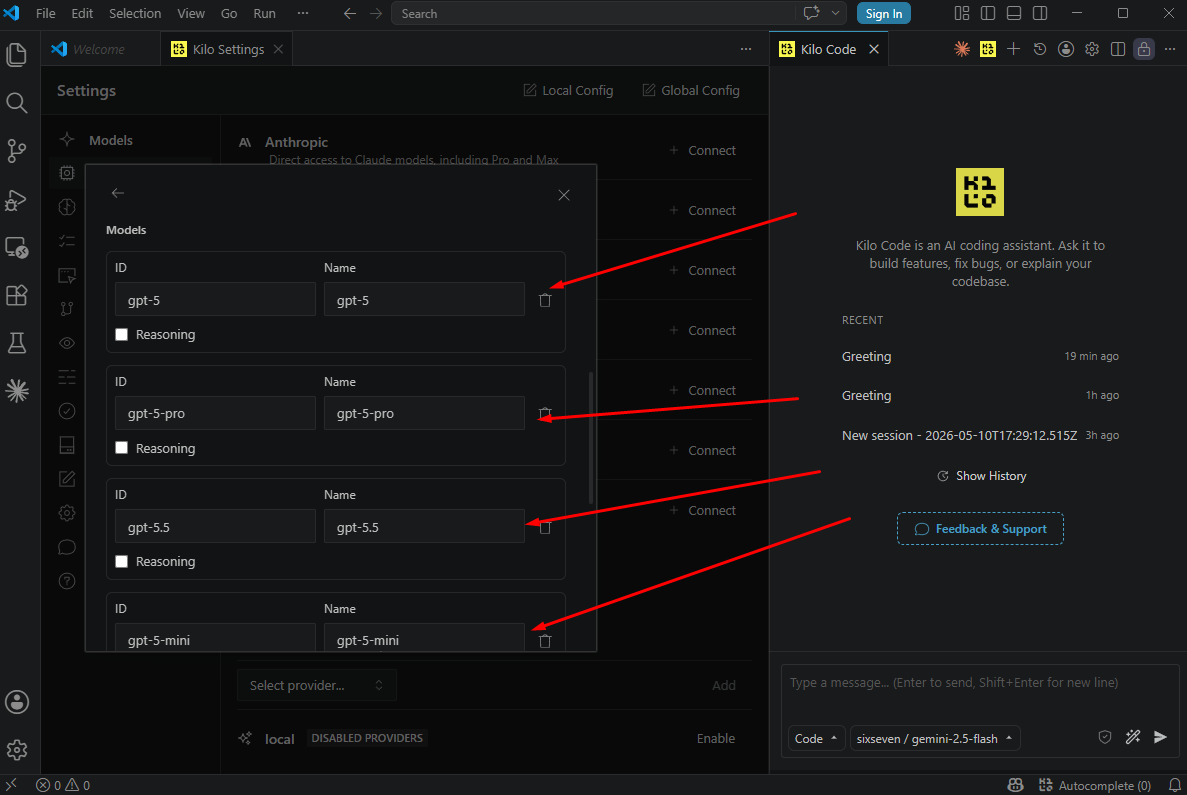The image size is (1187, 795).
Task: Delete the gpt-5.5 model entry
Action: pyautogui.click(x=545, y=528)
